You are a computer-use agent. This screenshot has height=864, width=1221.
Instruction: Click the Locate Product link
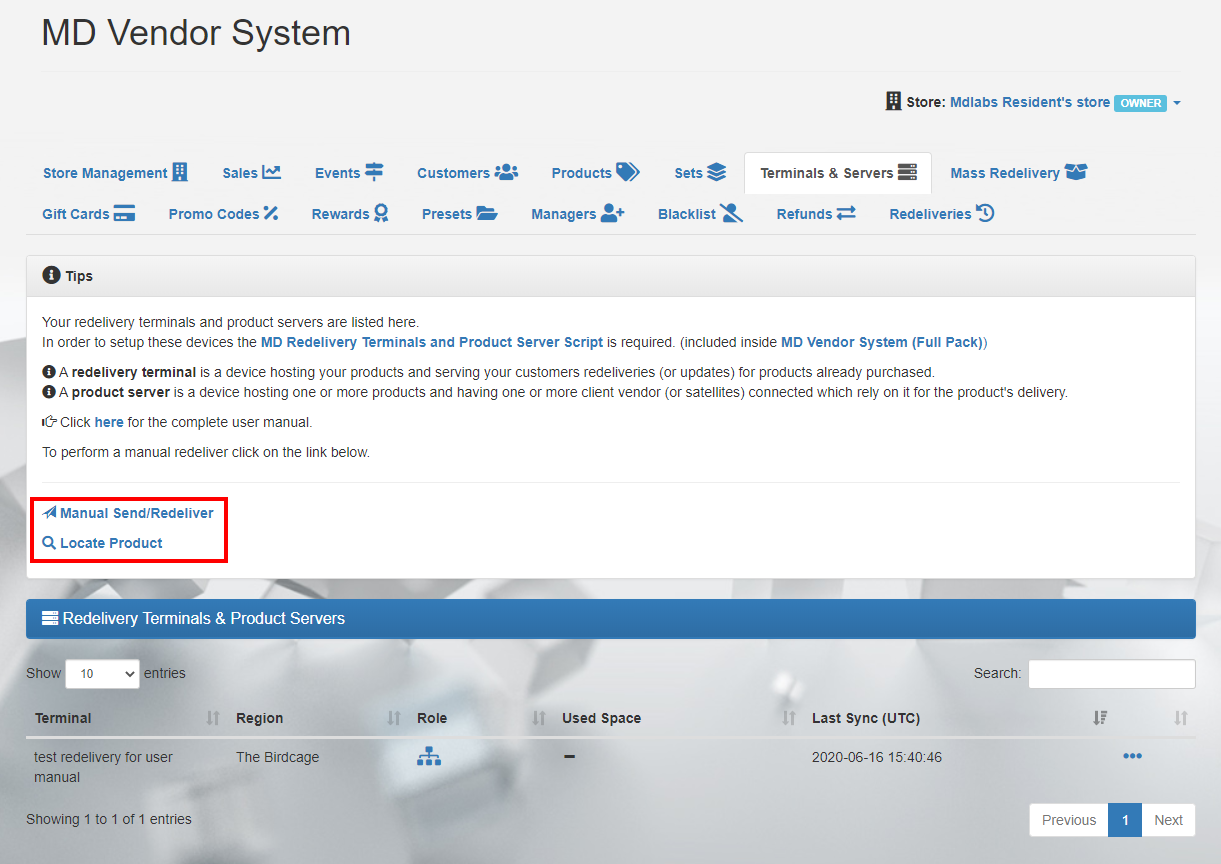coord(102,543)
